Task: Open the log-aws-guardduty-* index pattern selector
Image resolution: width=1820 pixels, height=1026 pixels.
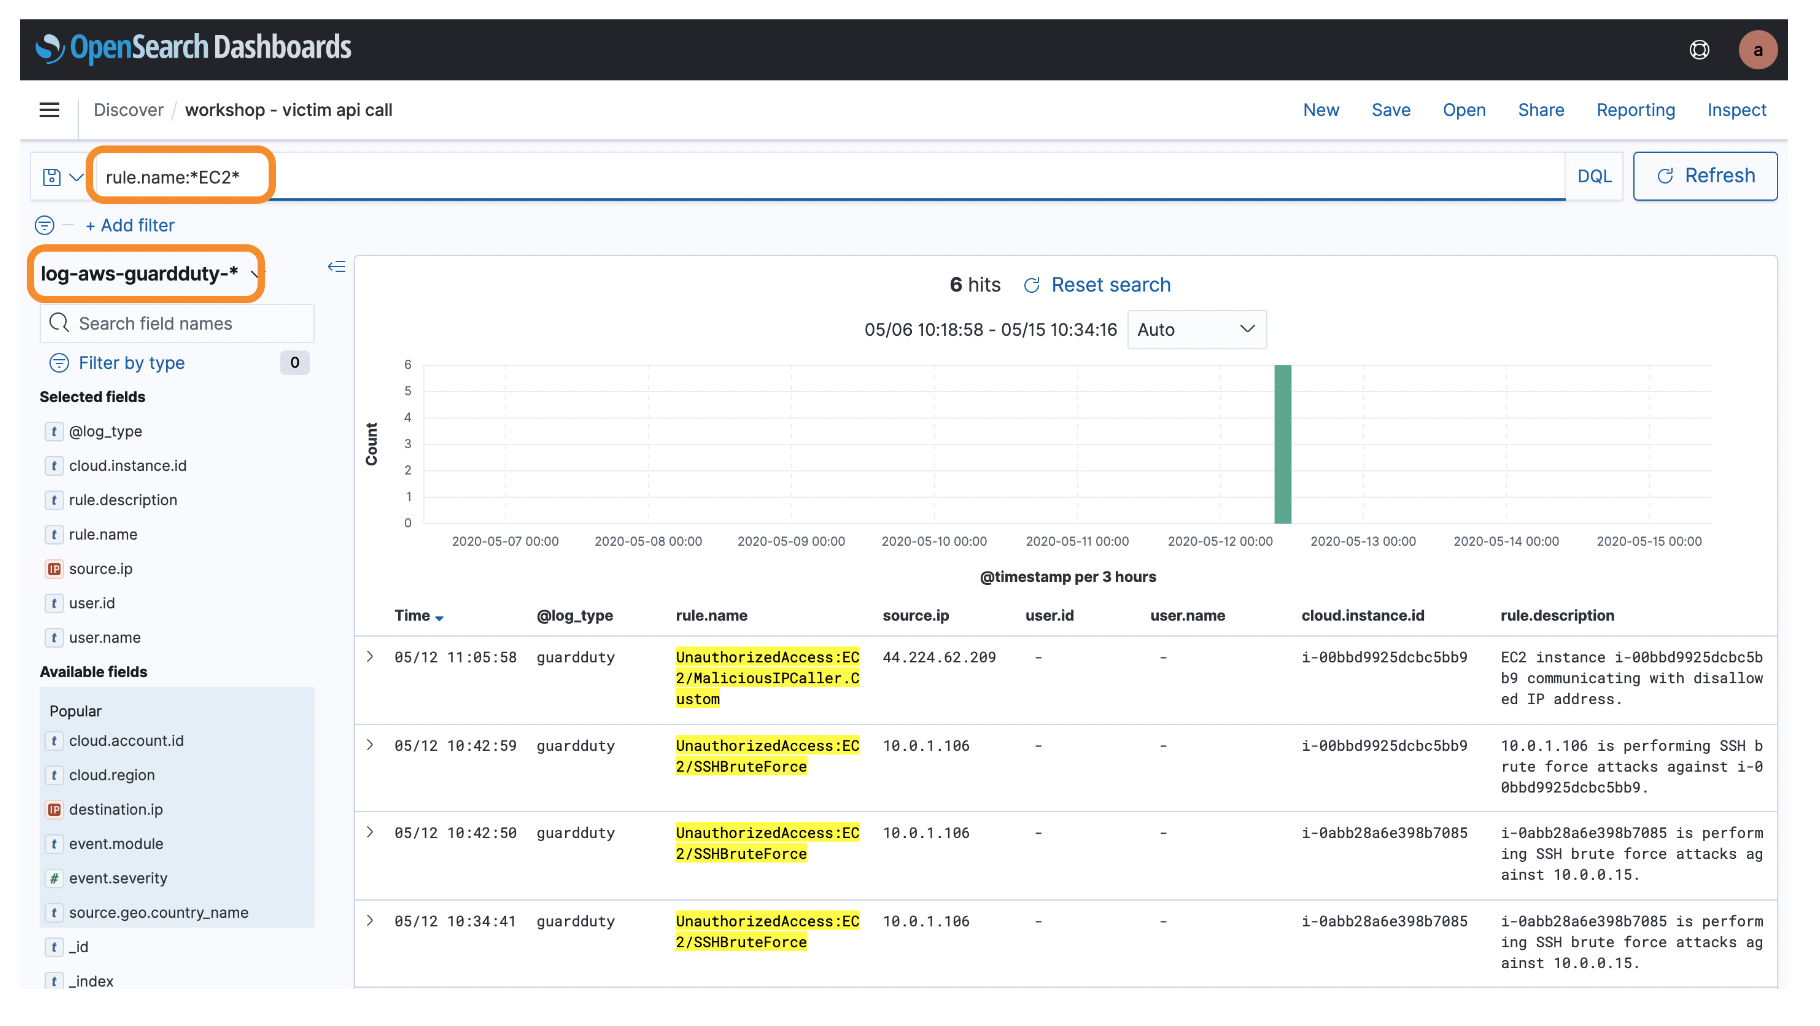Action: pyautogui.click(x=148, y=274)
